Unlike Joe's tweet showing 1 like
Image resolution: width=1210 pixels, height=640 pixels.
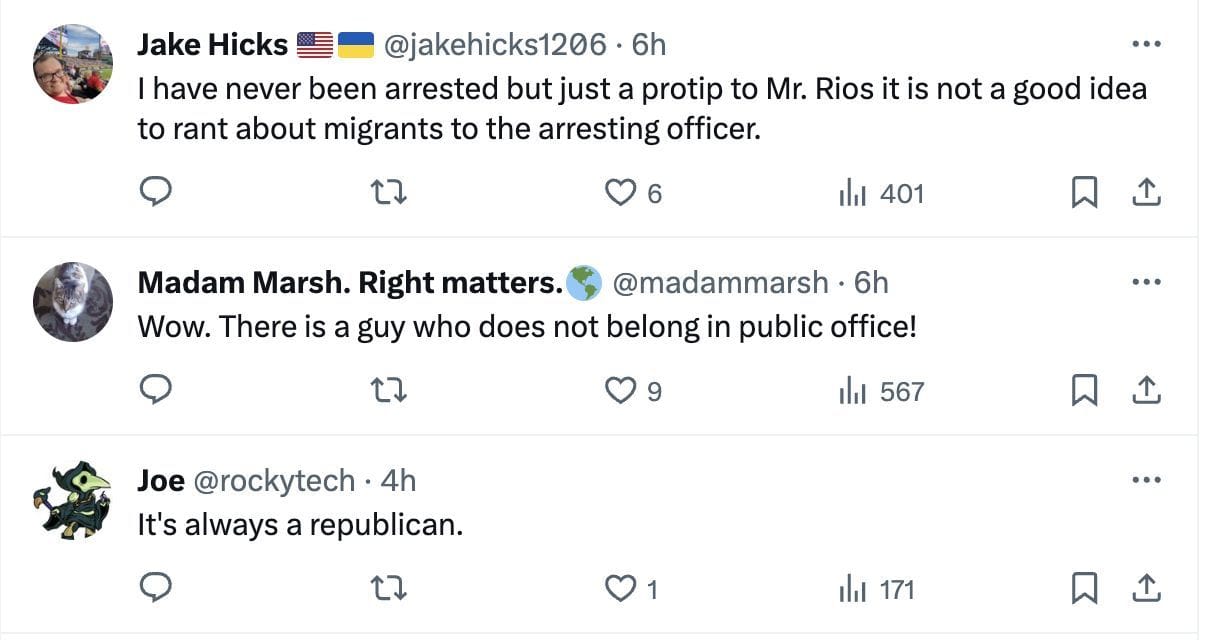tap(621, 589)
